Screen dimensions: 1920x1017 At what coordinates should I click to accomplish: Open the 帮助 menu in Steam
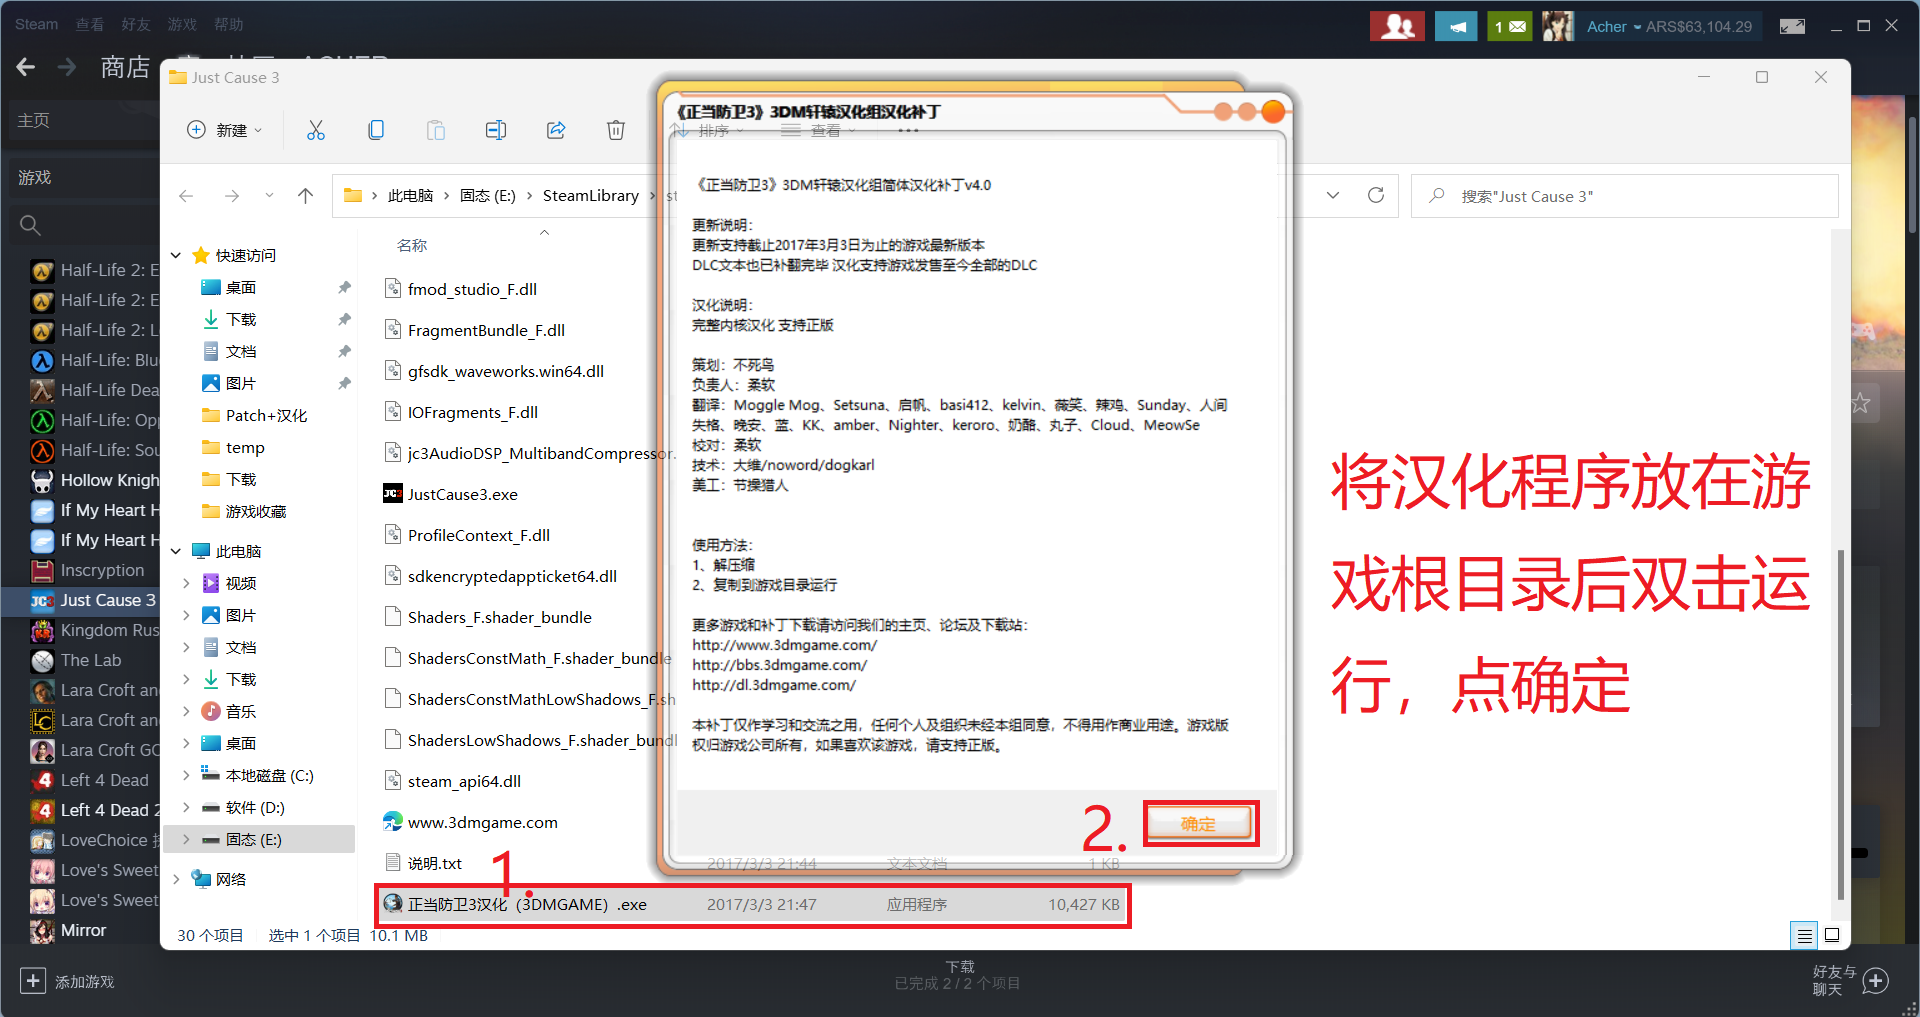228,24
